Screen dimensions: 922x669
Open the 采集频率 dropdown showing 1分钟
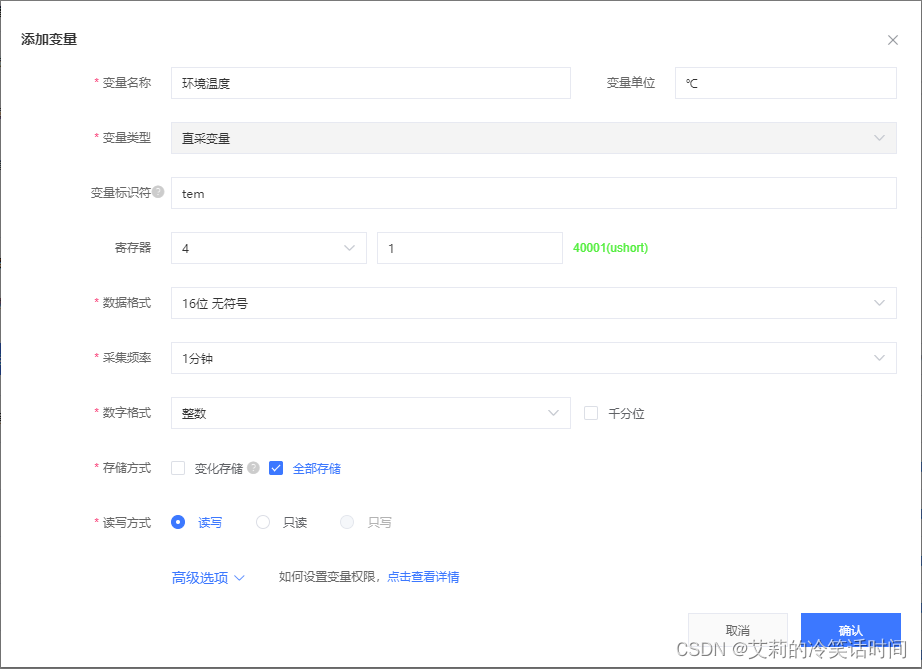click(533, 358)
